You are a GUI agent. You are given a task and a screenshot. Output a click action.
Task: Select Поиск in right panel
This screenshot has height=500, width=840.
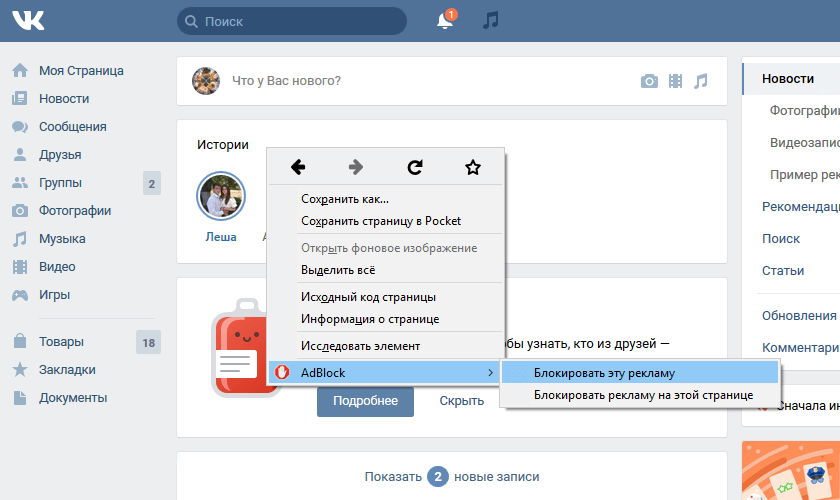point(781,238)
